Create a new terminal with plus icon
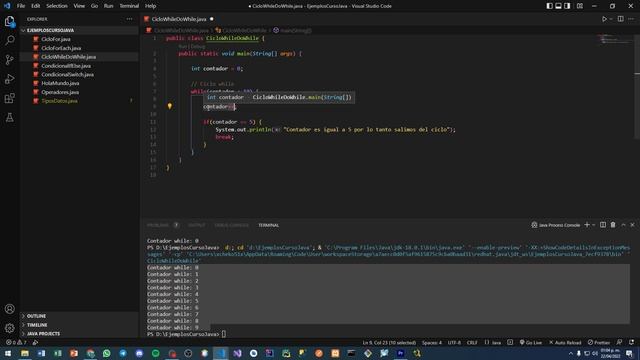The image size is (640, 360). click(587, 225)
